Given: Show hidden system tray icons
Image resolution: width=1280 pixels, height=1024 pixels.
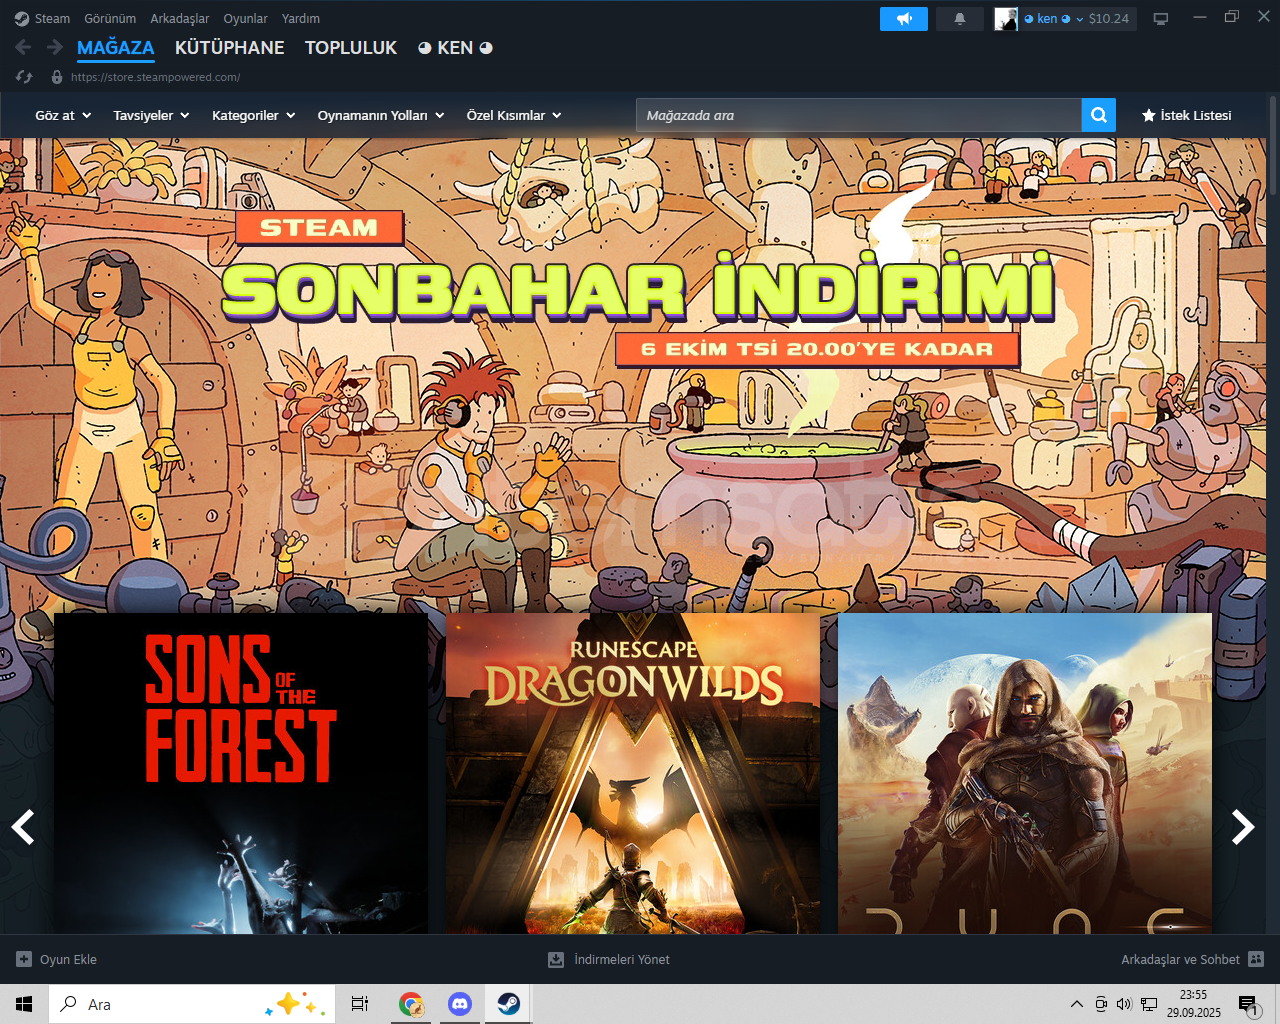Looking at the screenshot, I should click(x=1076, y=1004).
